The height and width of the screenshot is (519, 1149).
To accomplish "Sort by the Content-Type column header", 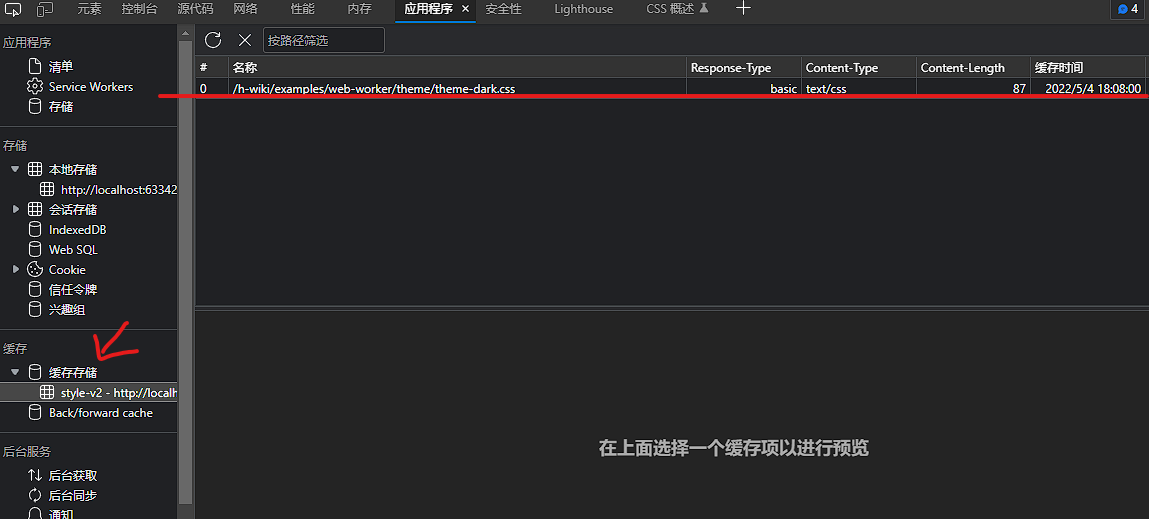I will pos(859,67).
